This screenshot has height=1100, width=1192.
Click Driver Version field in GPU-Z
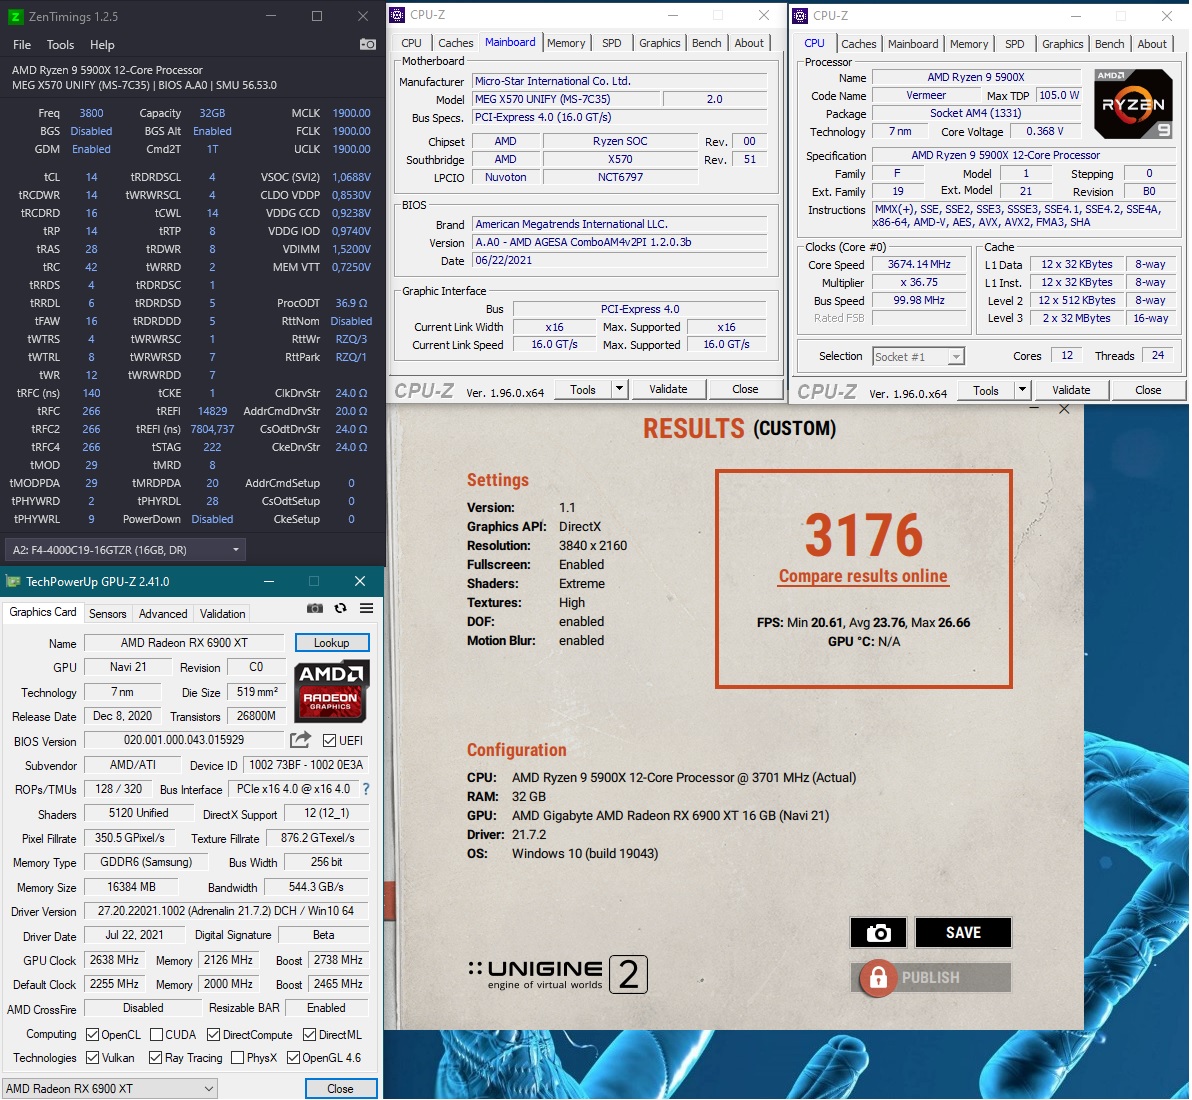pyautogui.click(x=226, y=911)
